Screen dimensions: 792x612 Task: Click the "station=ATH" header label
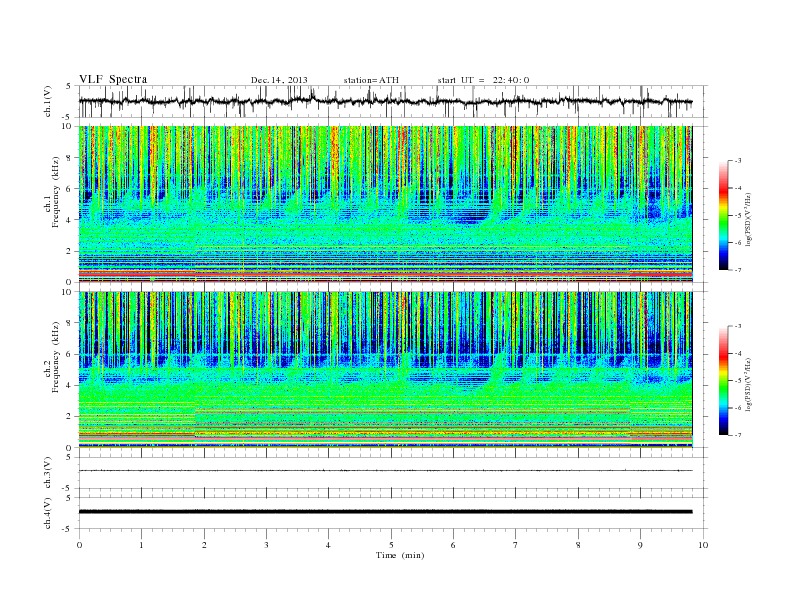click(x=371, y=80)
